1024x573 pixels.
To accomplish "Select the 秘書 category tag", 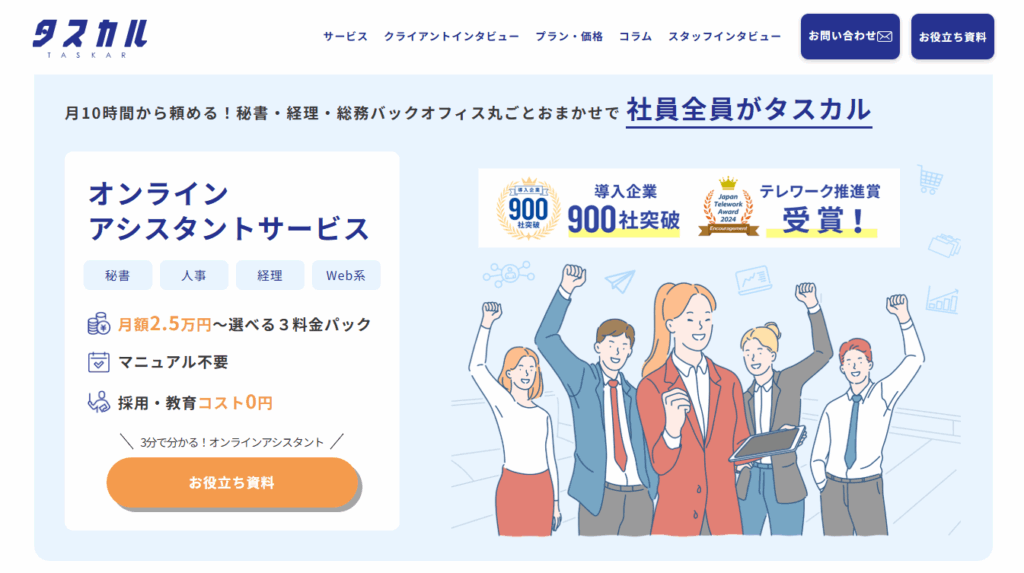I will point(118,275).
